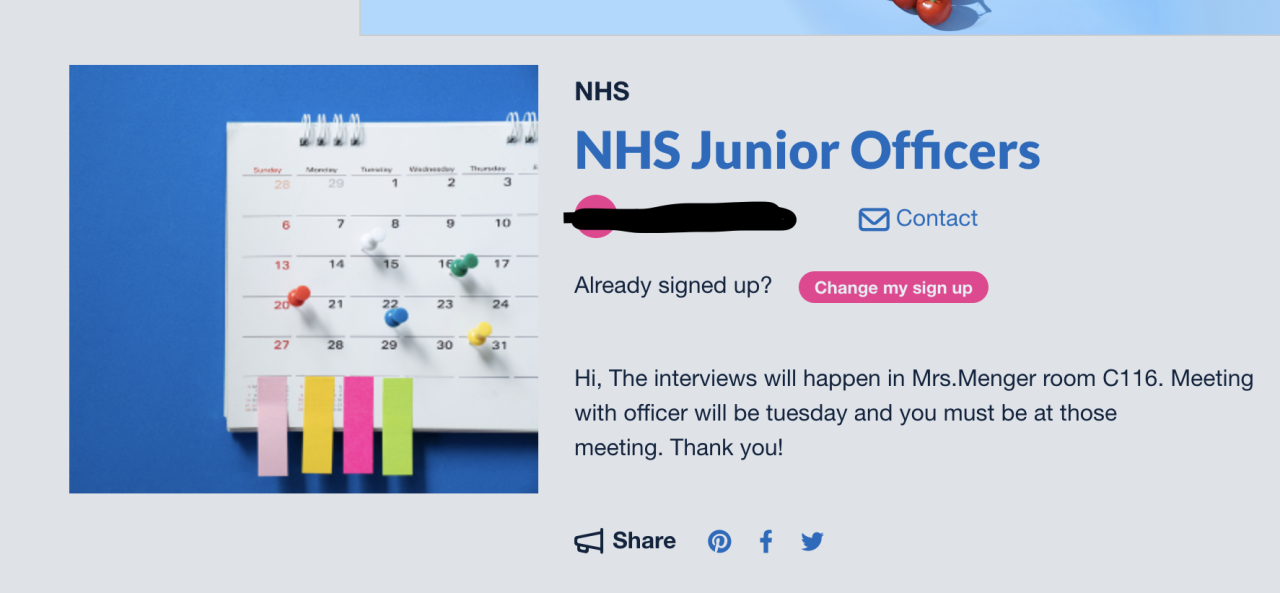Click the red pushpin on the calendar

click(x=298, y=296)
